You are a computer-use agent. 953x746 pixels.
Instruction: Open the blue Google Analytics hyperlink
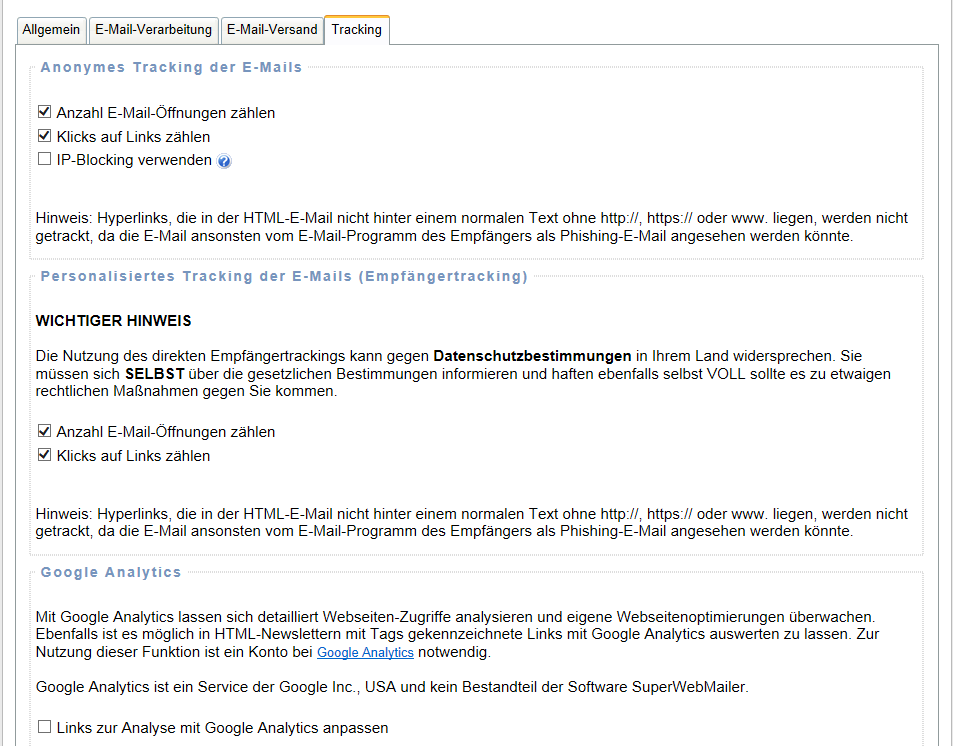click(x=365, y=653)
